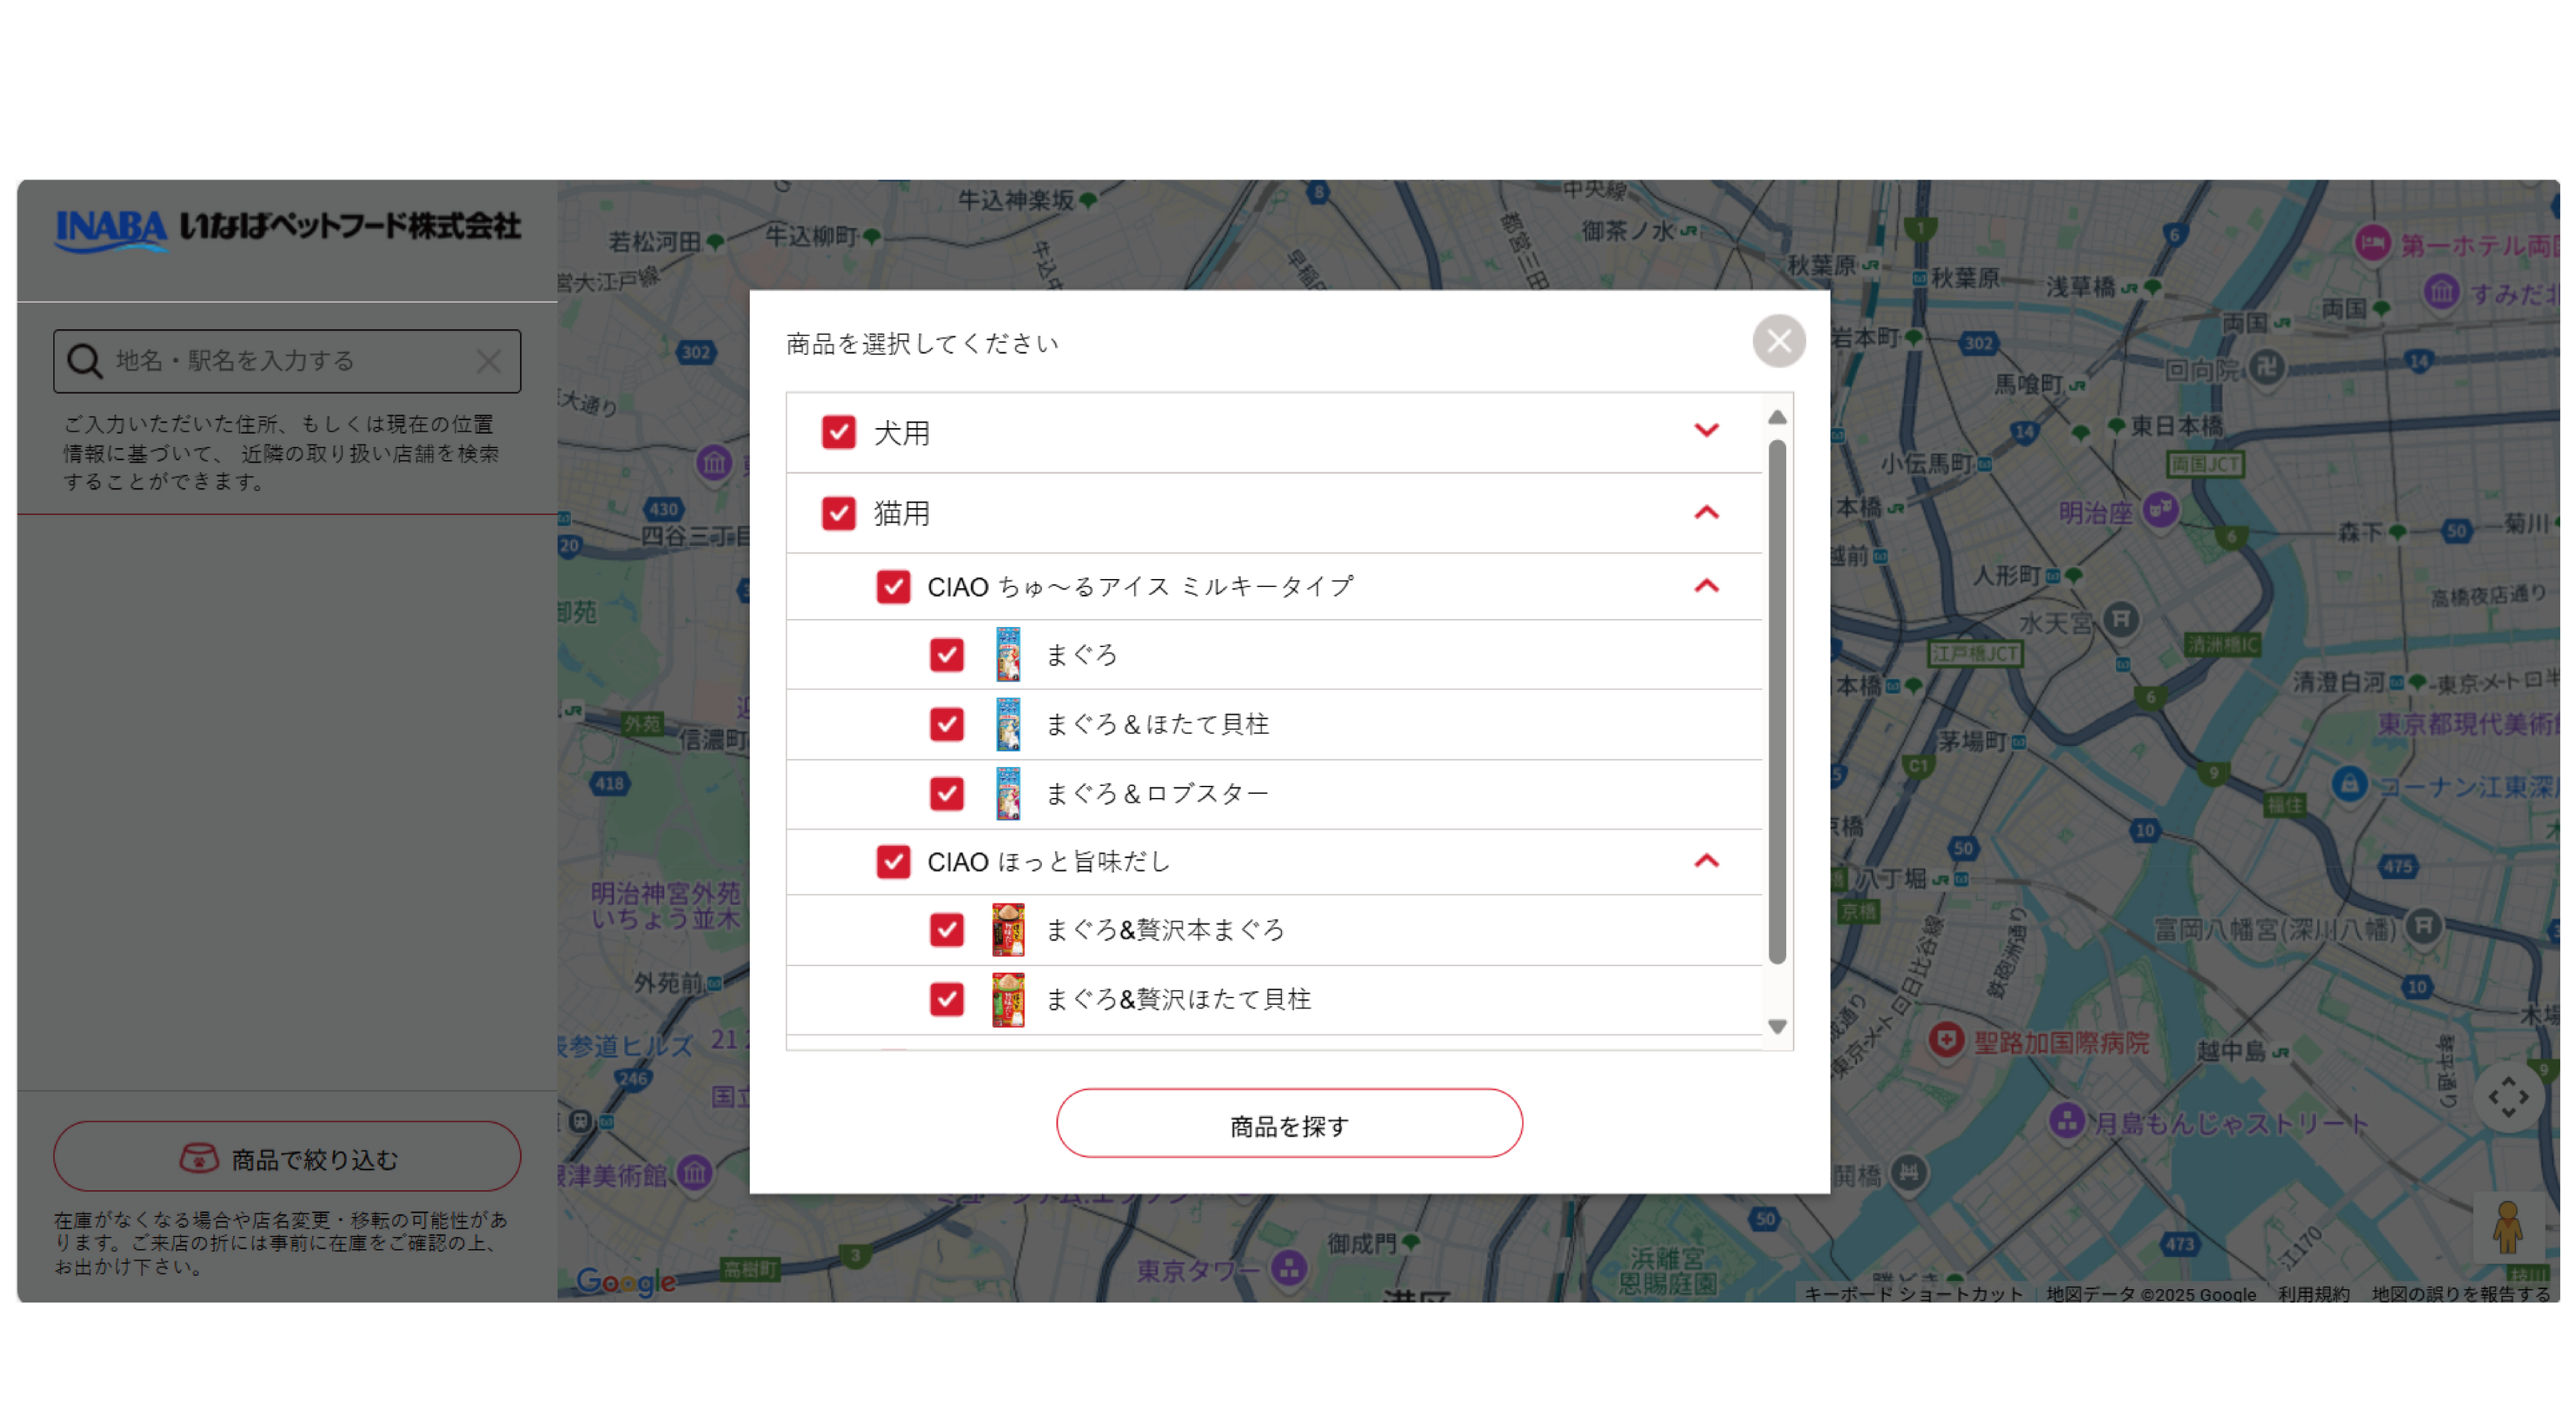Uncheck まぐろ＆ほたて貝柱 checkbox
2576x1425 pixels.
(946, 724)
